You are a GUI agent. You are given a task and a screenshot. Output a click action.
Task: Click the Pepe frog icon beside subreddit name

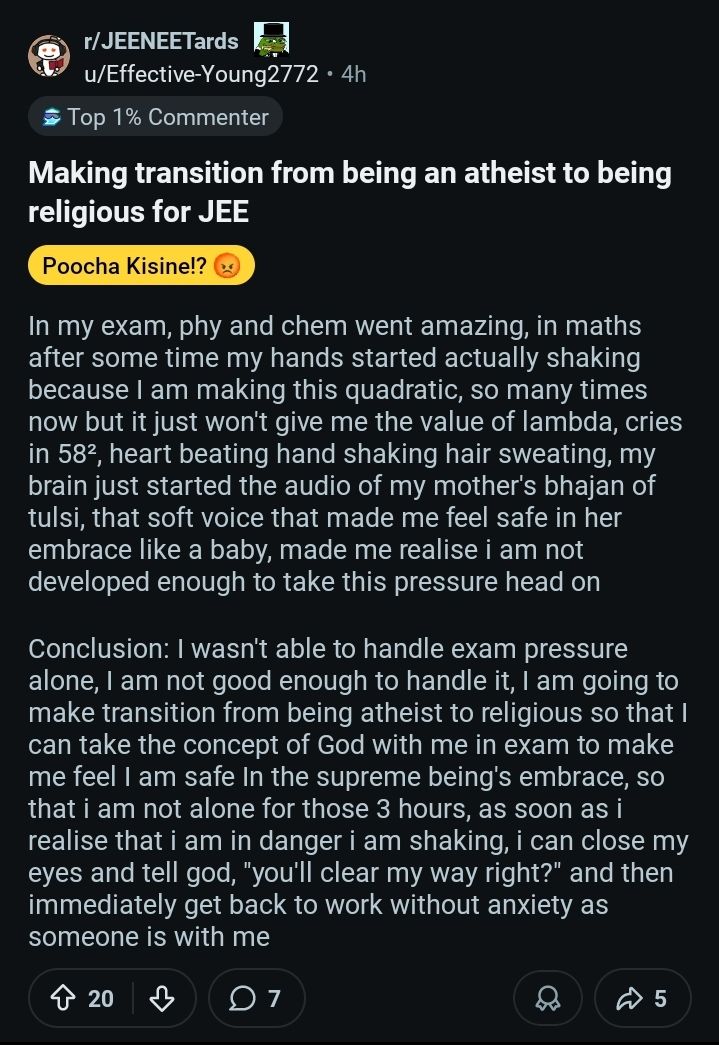click(x=270, y=41)
